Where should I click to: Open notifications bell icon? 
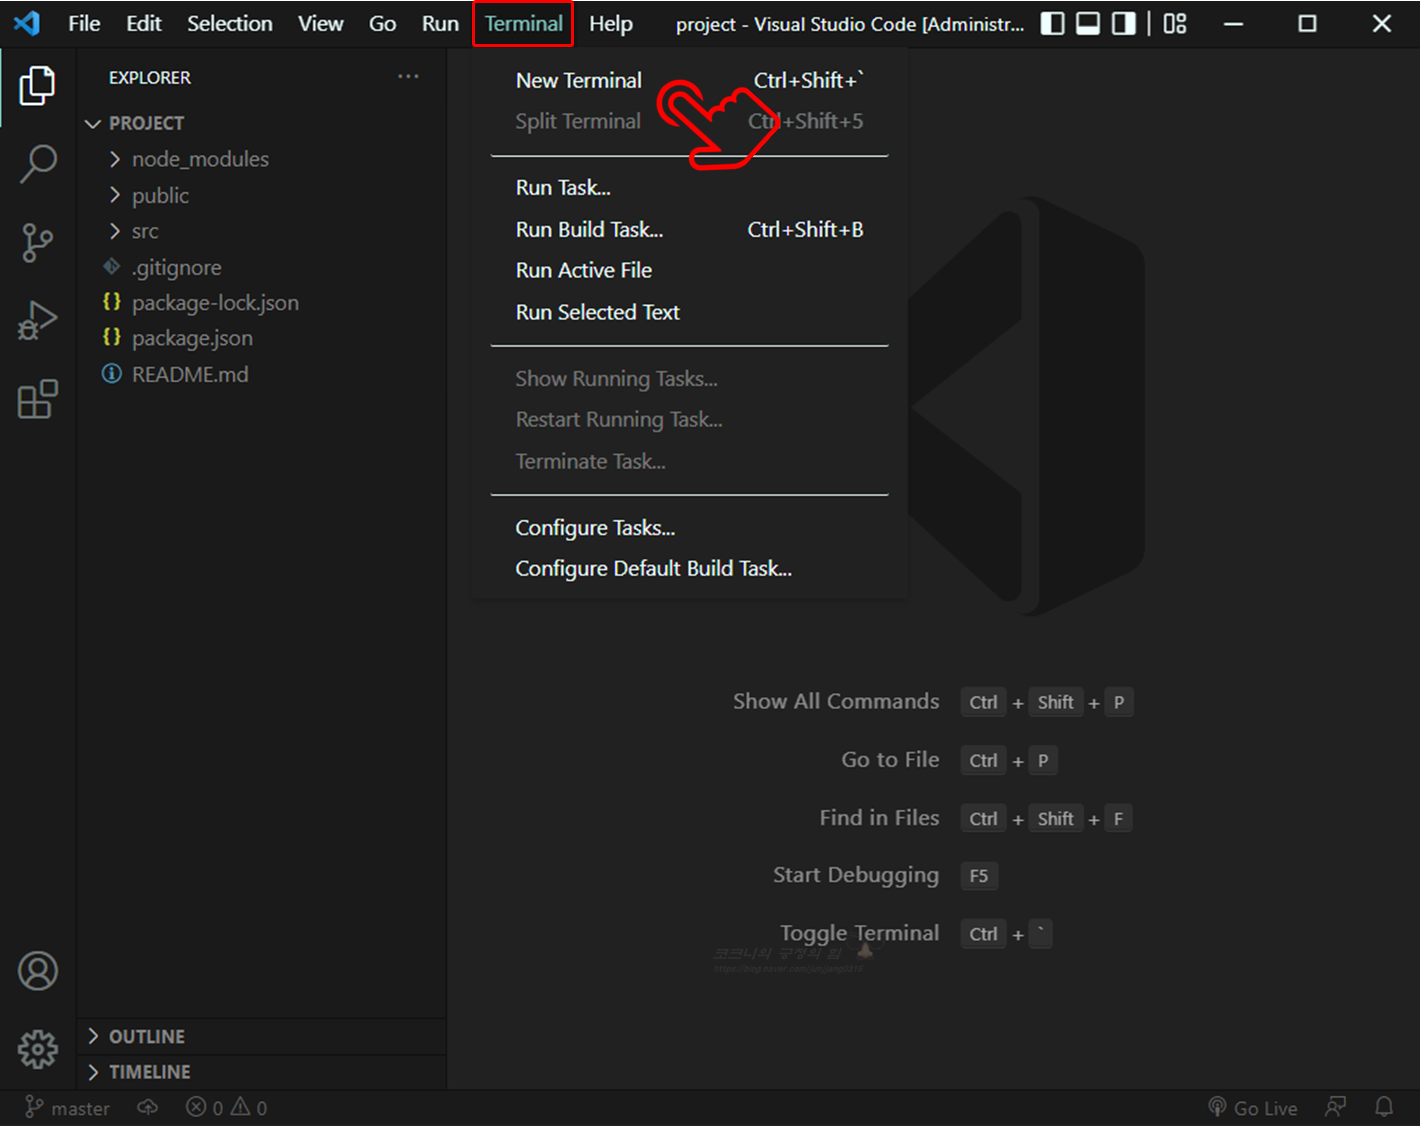click(1384, 1107)
